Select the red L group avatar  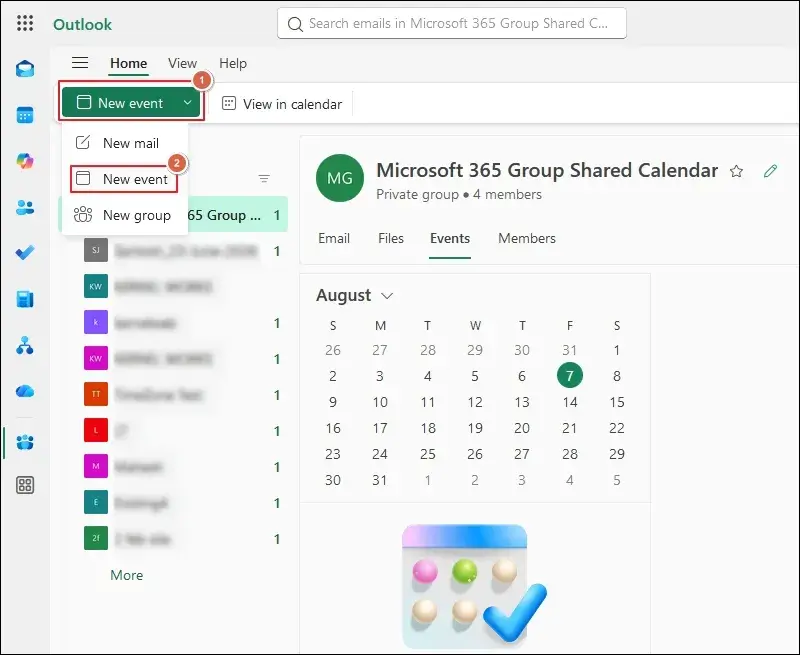(96, 430)
